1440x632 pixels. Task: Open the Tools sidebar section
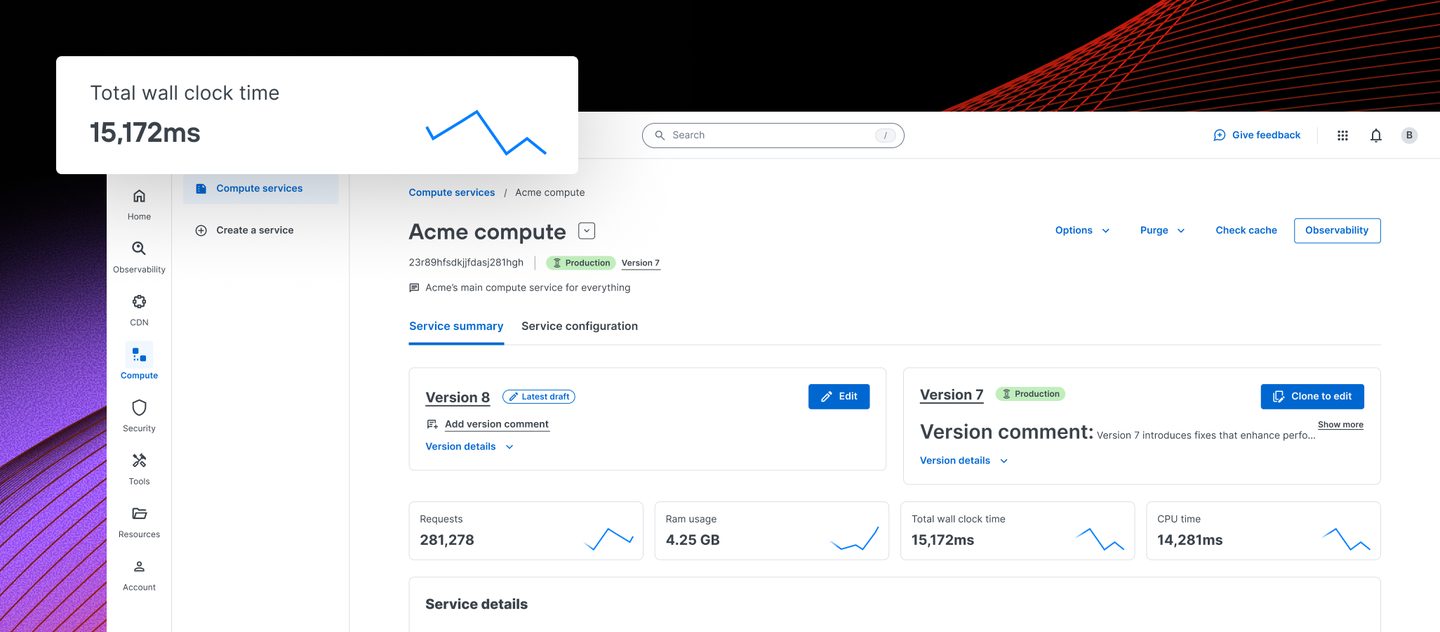[x=139, y=469]
